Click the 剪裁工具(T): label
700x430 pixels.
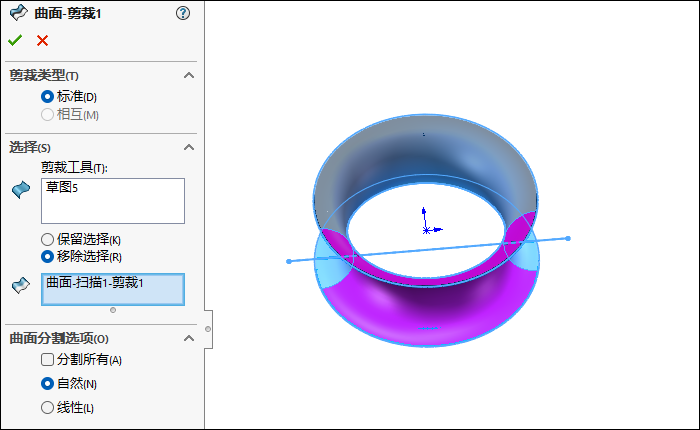click(75, 168)
